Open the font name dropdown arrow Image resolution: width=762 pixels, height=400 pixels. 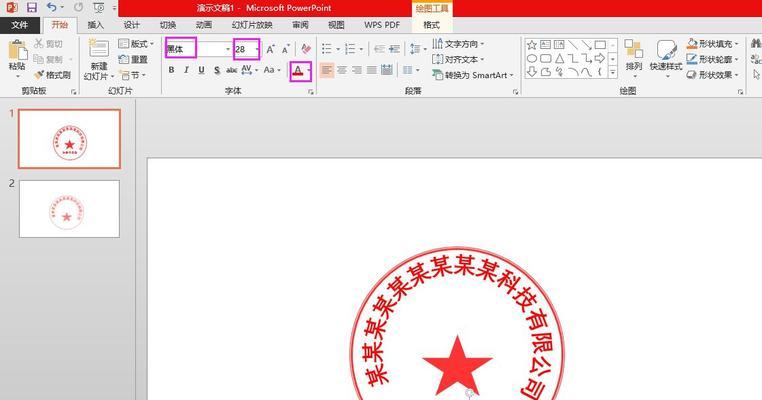(227, 49)
